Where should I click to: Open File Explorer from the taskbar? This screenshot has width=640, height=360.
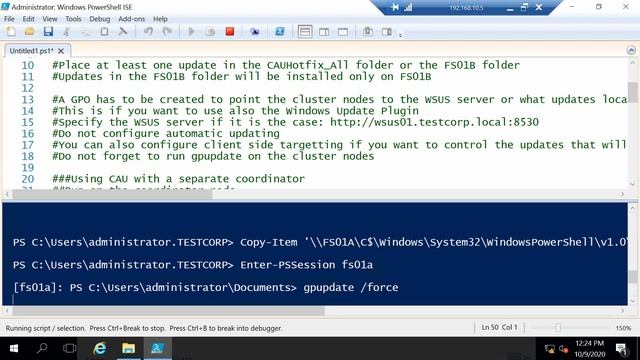pos(129,348)
